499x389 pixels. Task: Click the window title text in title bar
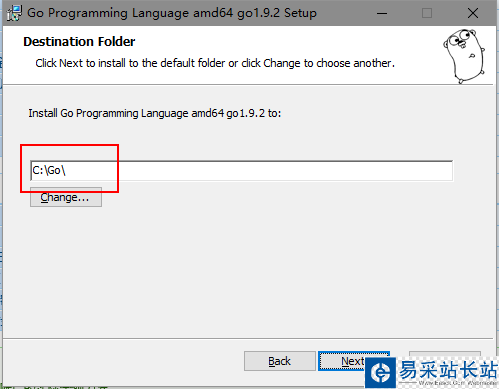point(172,13)
